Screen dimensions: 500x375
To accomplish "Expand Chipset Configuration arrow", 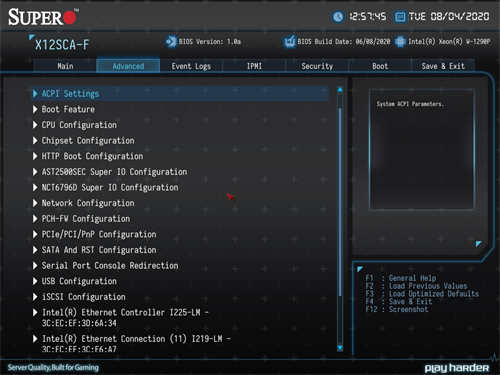I will (x=35, y=140).
